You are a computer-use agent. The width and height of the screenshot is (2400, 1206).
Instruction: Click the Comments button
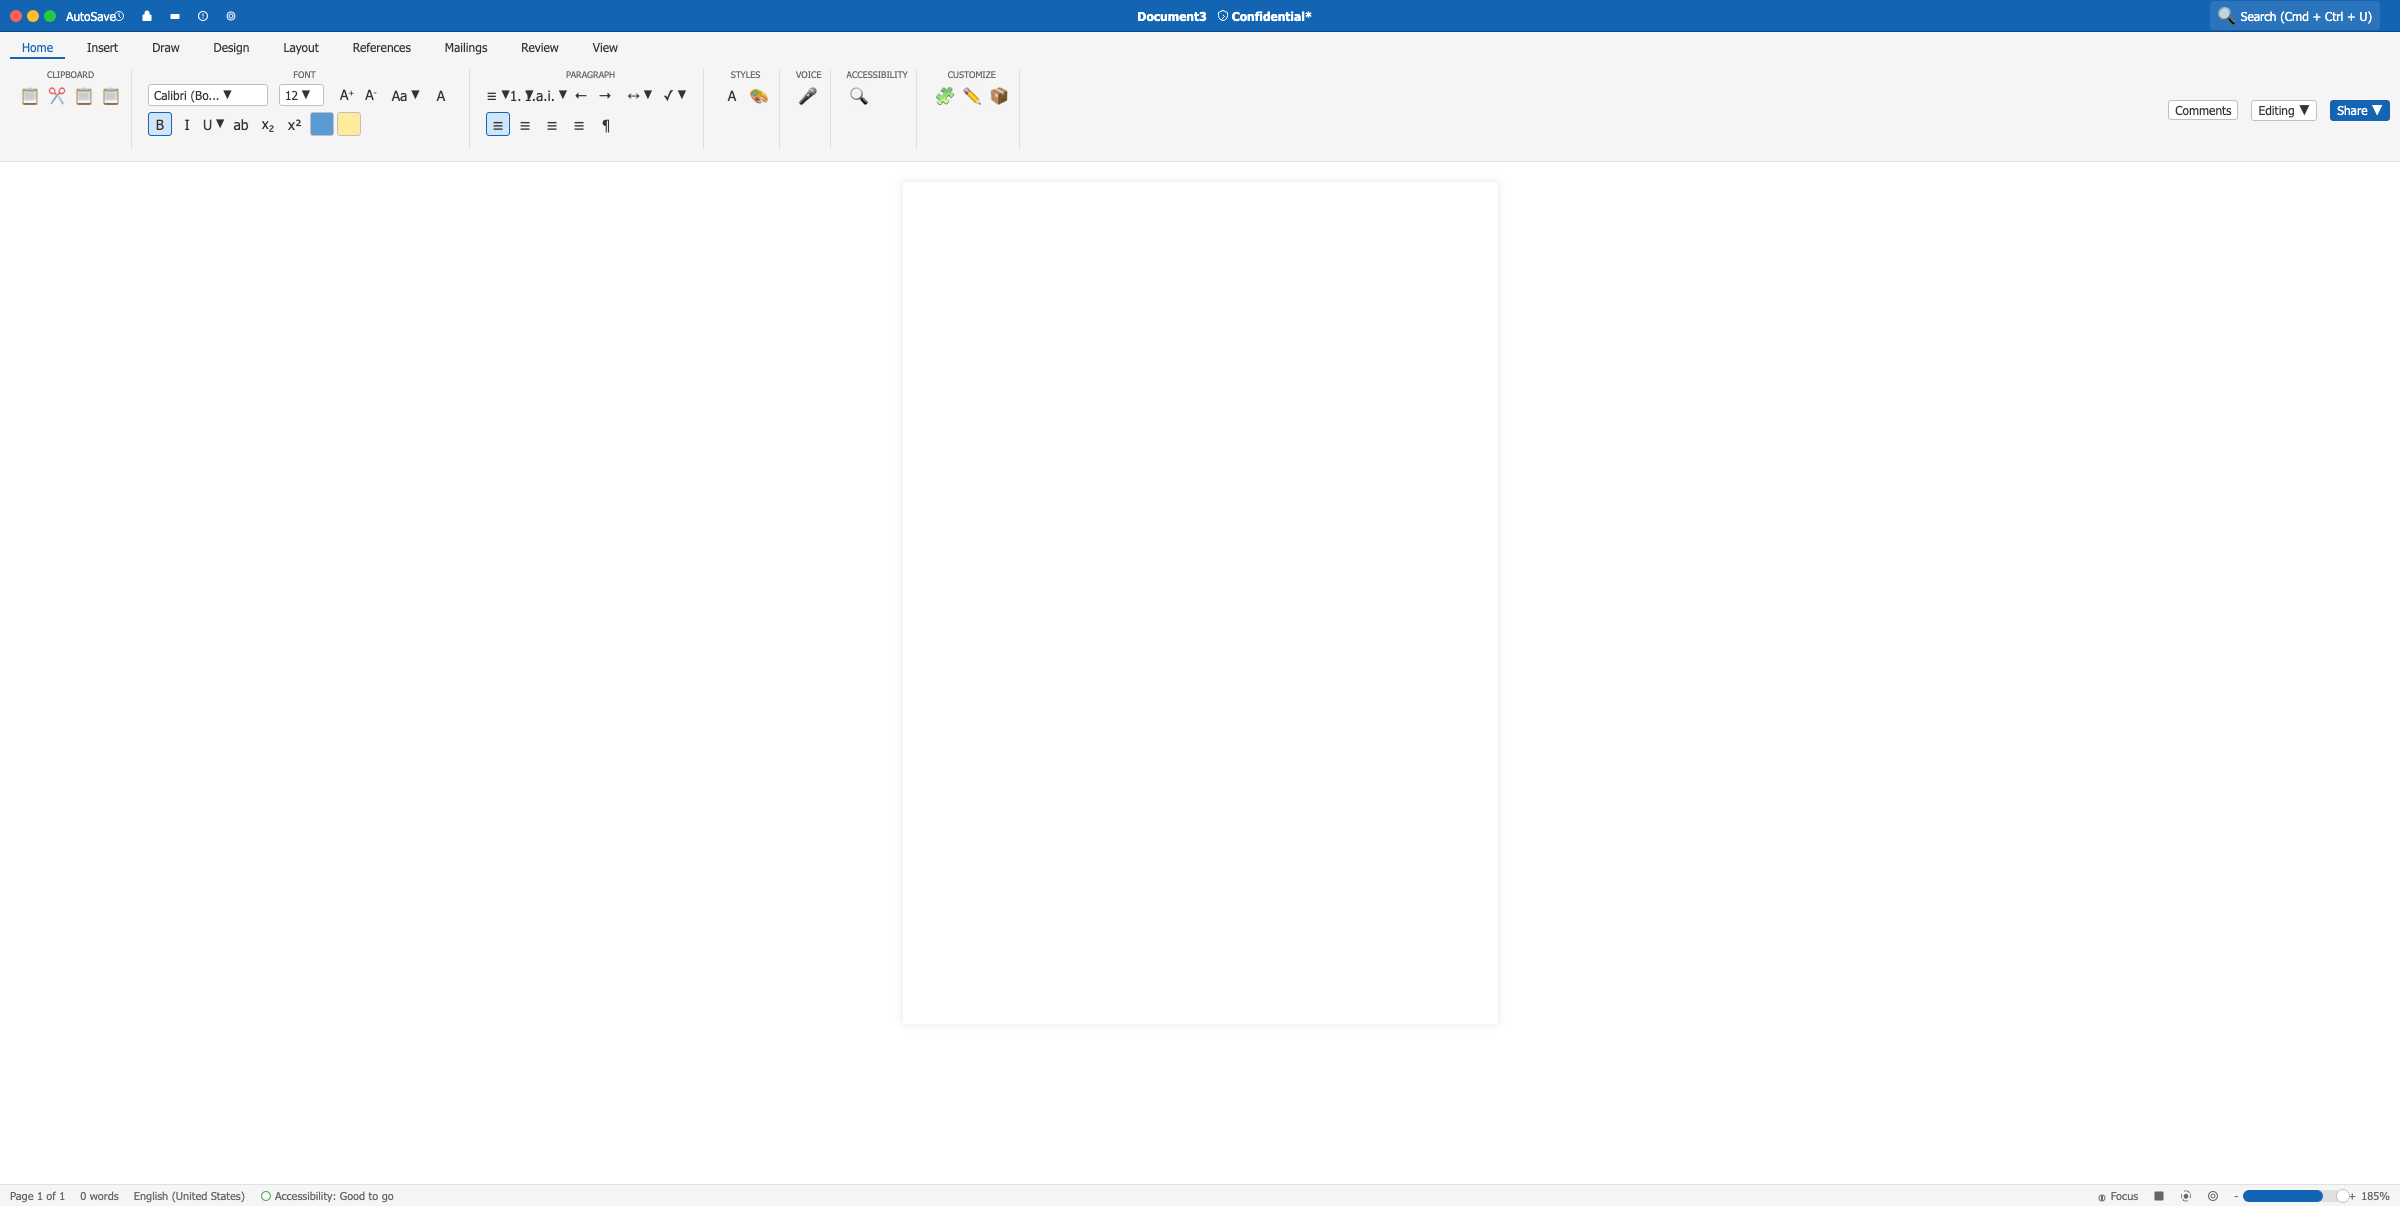click(2202, 111)
